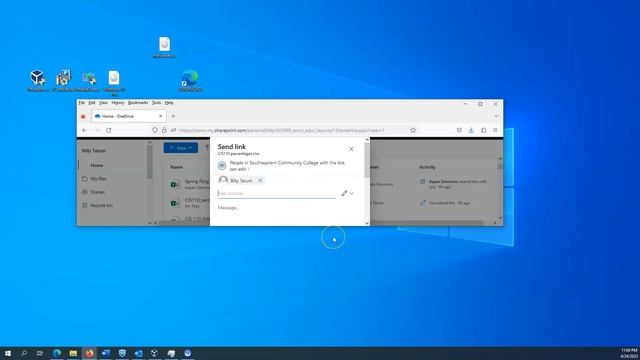This screenshot has width=640, height=360.
Task: Open the Firefox Tools menu
Action: 156,103
